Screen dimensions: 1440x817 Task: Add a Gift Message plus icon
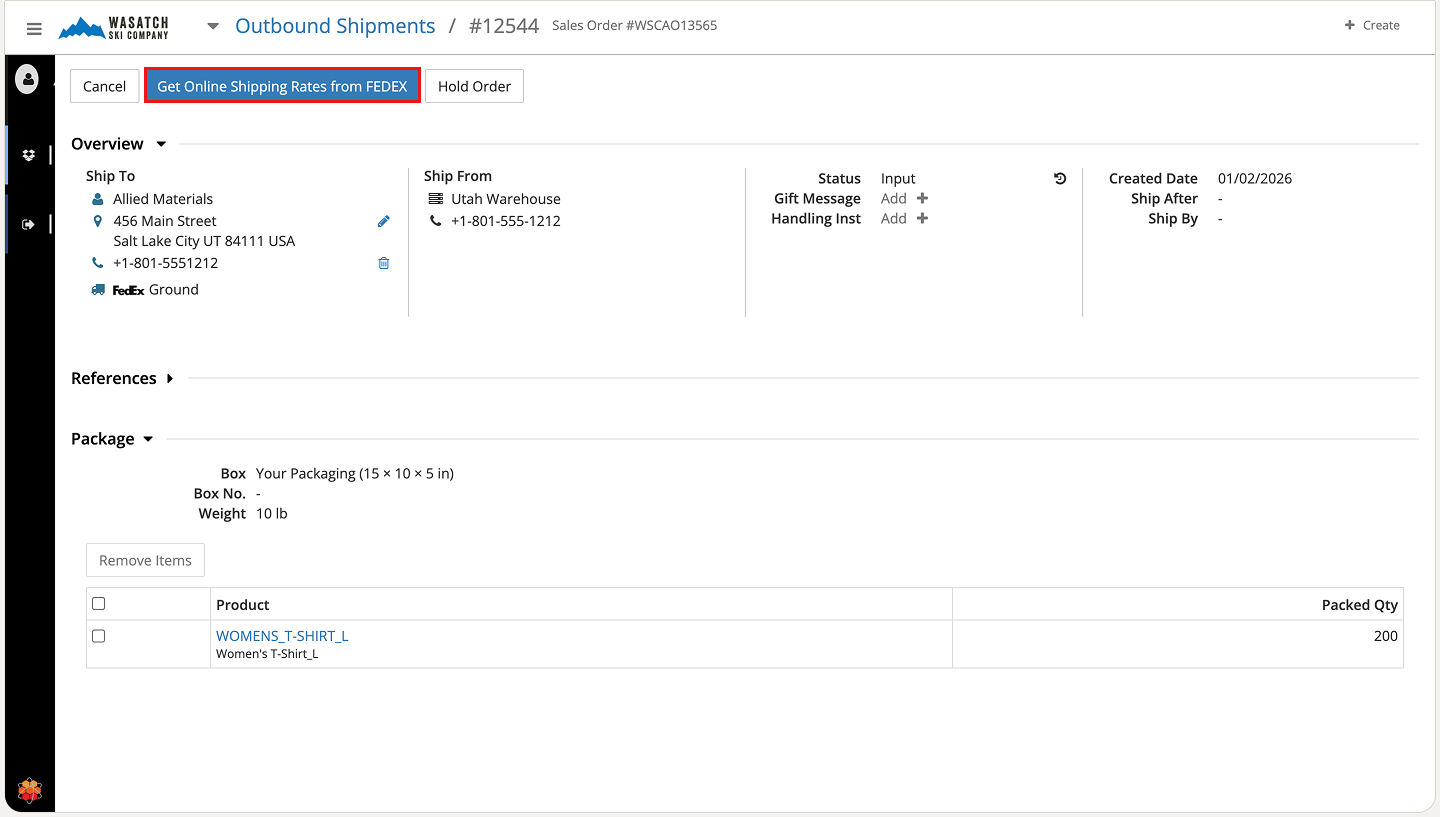(922, 199)
